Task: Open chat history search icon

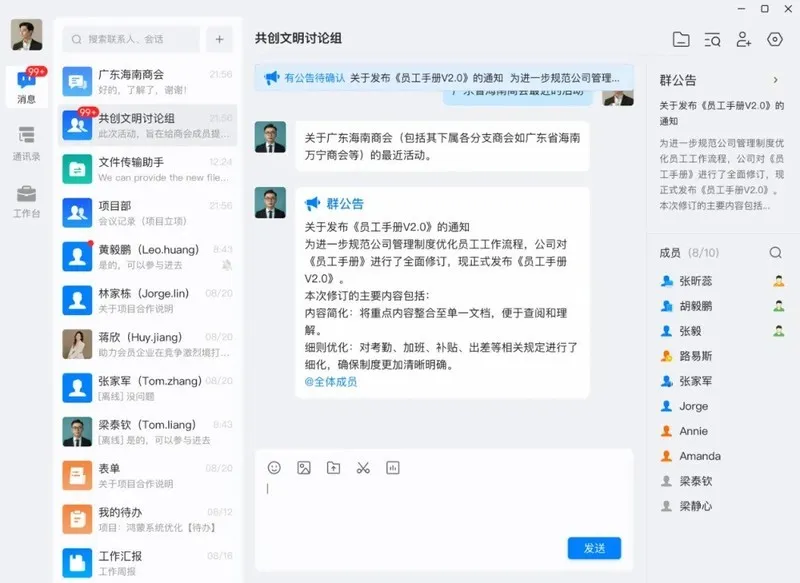Action: (712, 39)
